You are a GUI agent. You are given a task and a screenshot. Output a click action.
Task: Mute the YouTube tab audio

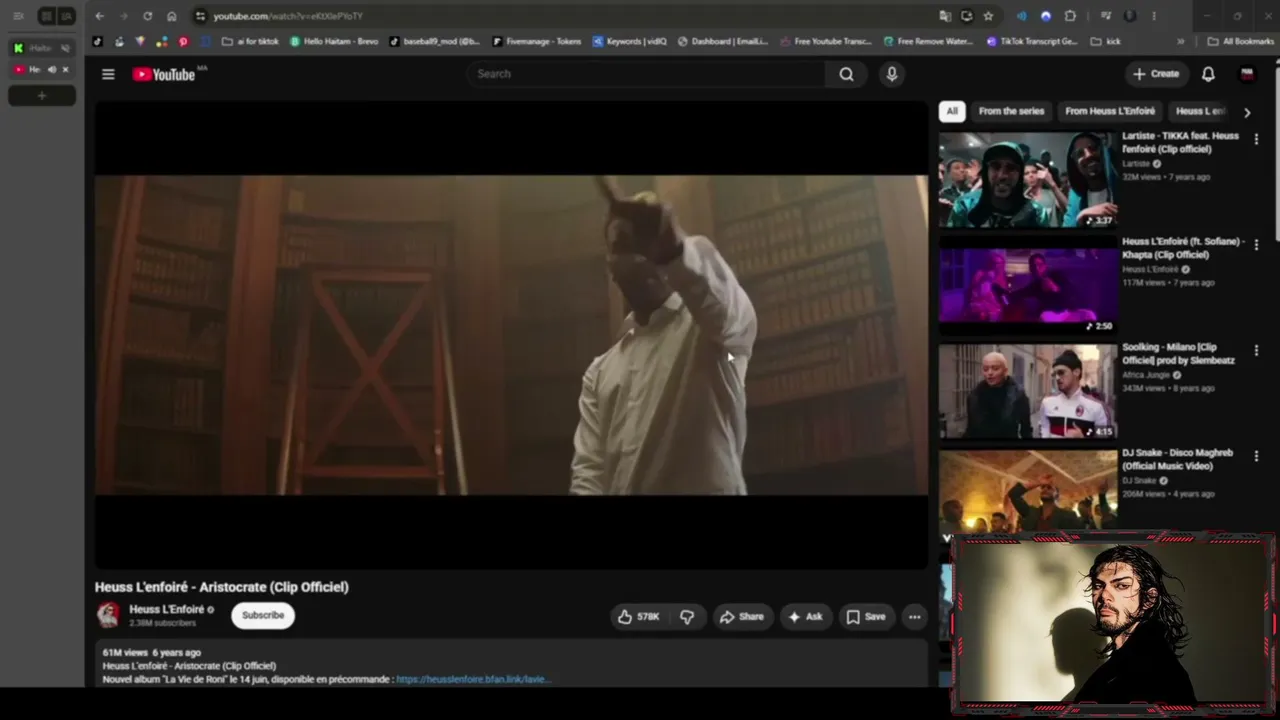pos(52,69)
